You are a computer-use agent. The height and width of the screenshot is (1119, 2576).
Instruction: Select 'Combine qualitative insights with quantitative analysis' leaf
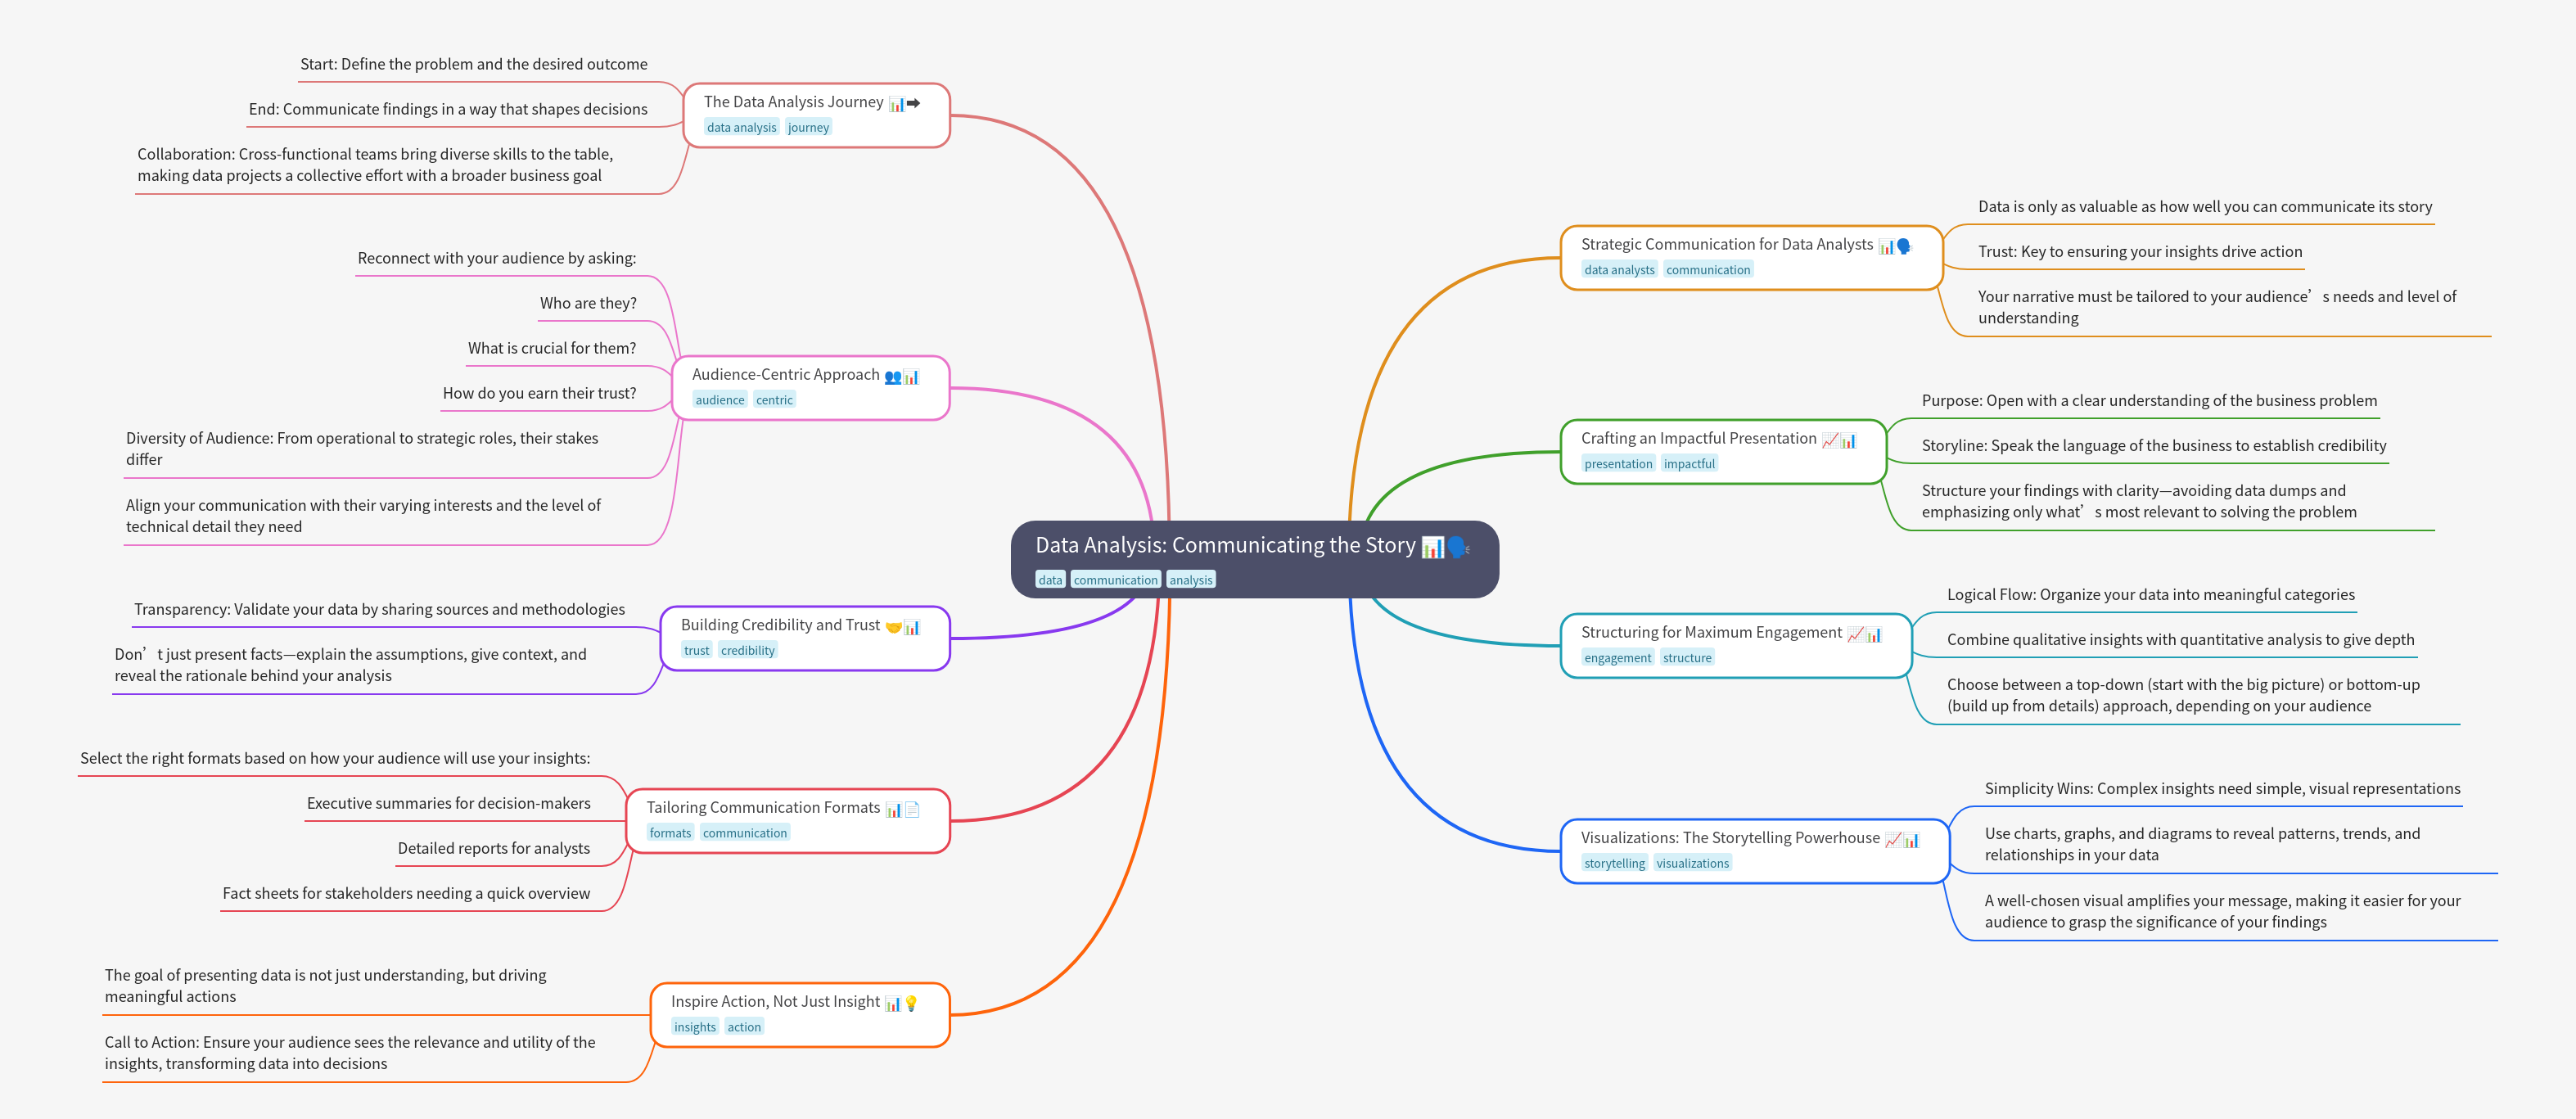coord(2180,640)
